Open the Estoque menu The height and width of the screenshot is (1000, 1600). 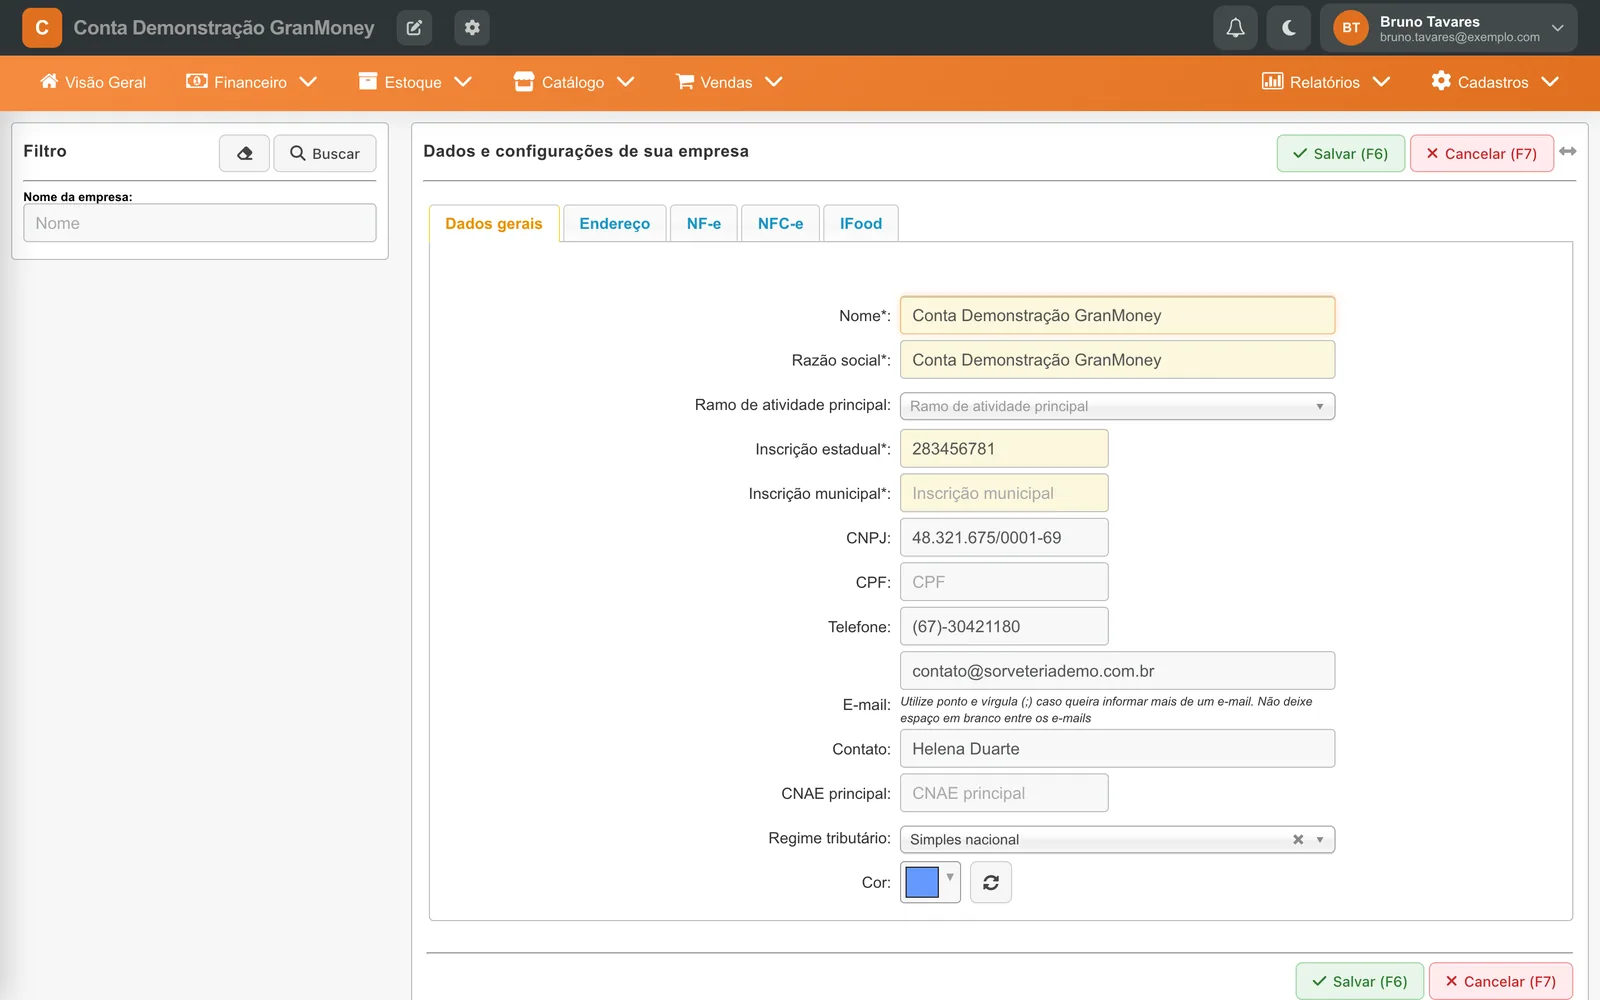click(414, 82)
